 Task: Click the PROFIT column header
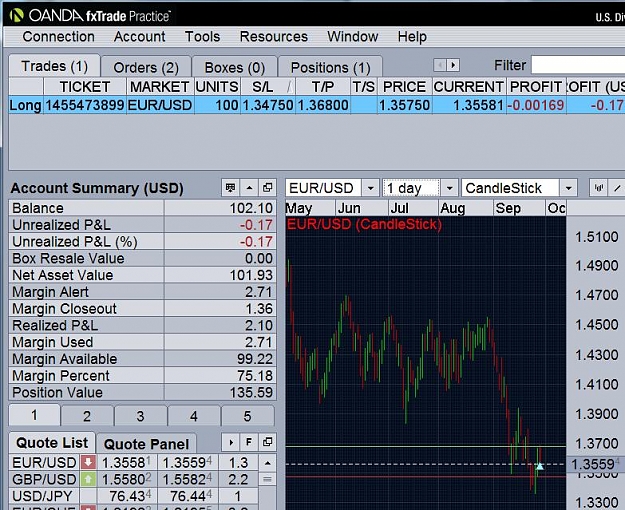point(536,87)
